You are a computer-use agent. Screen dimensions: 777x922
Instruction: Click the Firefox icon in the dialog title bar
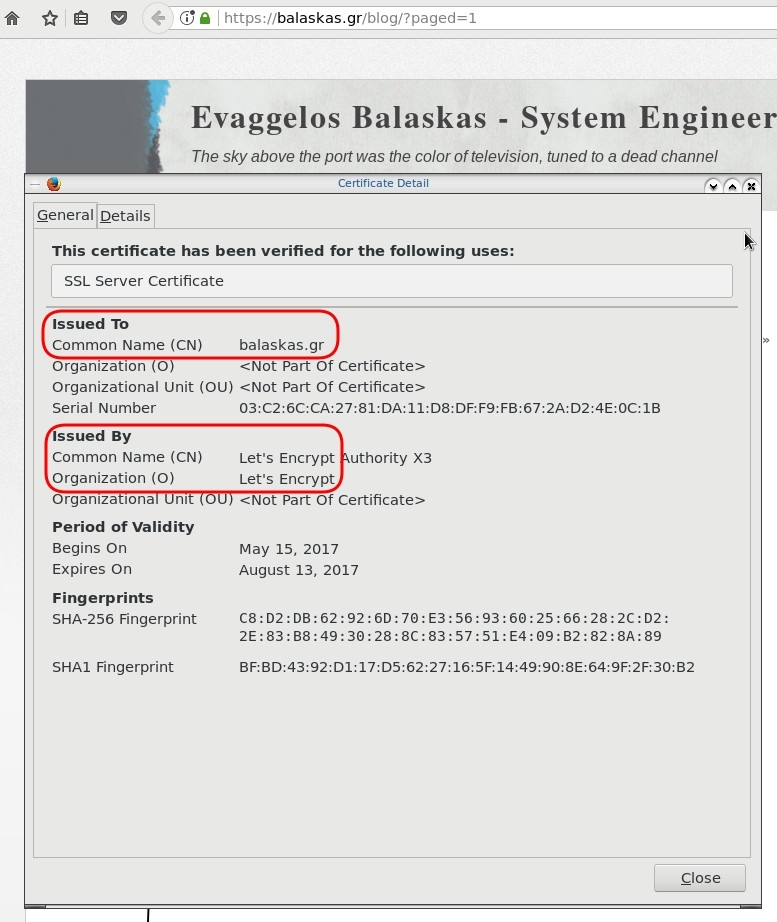tap(54, 184)
